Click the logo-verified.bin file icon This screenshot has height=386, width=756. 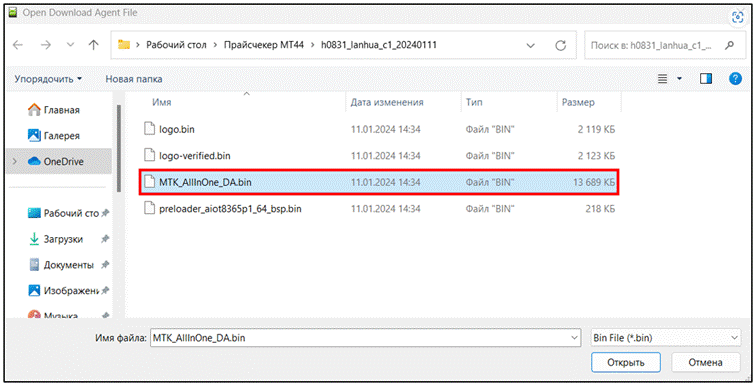click(x=150, y=155)
